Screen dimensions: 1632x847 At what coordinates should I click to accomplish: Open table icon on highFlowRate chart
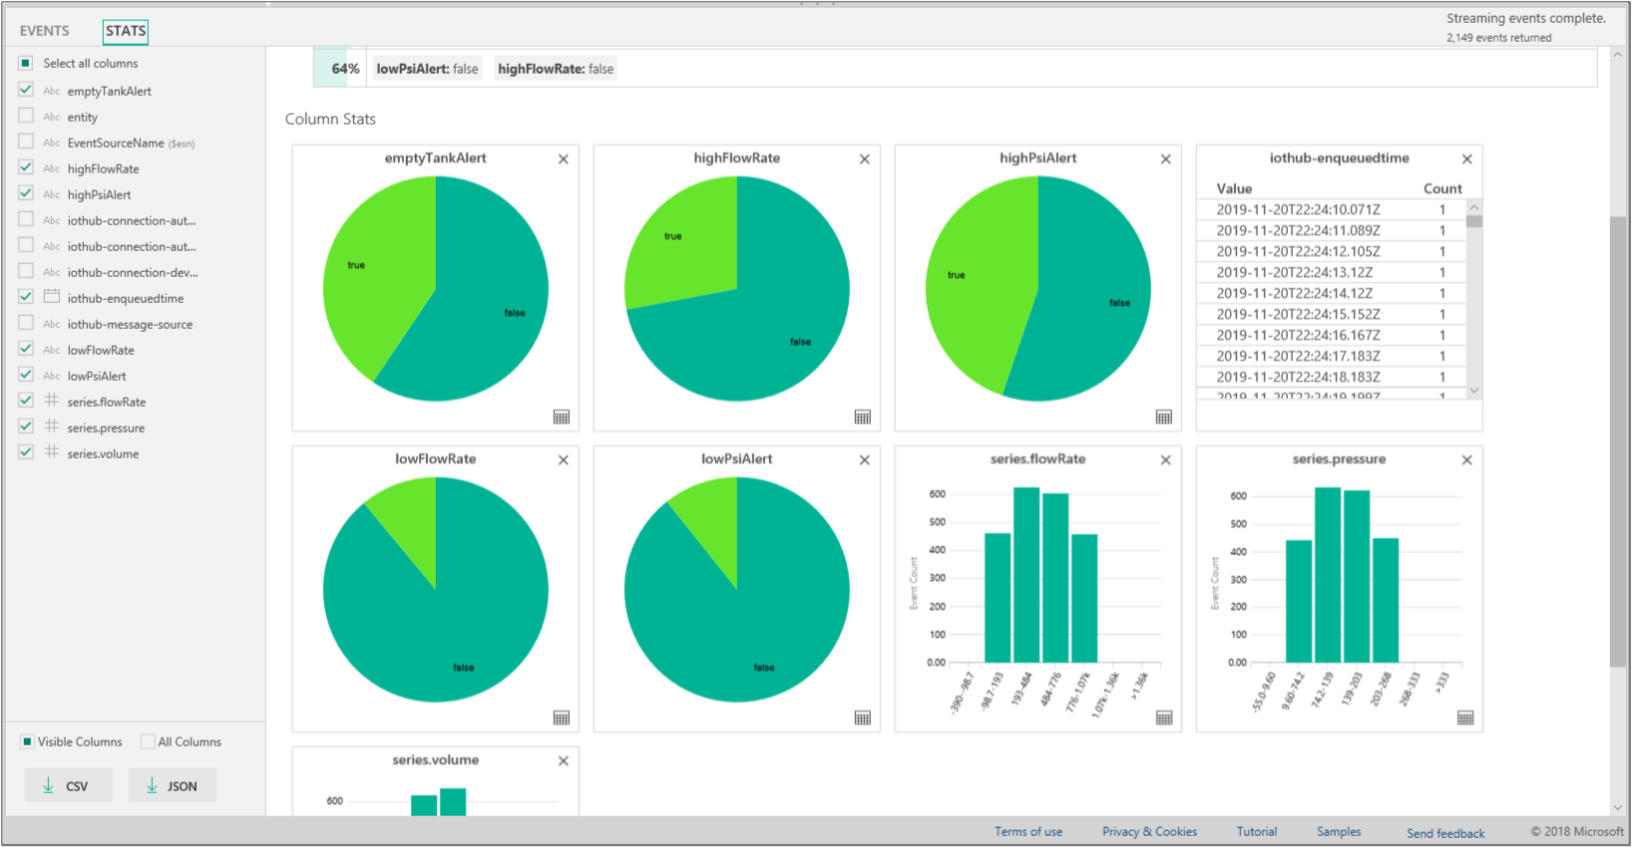pyautogui.click(x=863, y=417)
